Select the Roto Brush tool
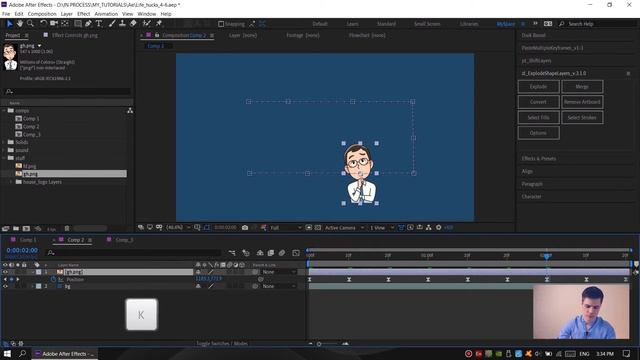The width and height of the screenshot is (640, 360). 147,24
